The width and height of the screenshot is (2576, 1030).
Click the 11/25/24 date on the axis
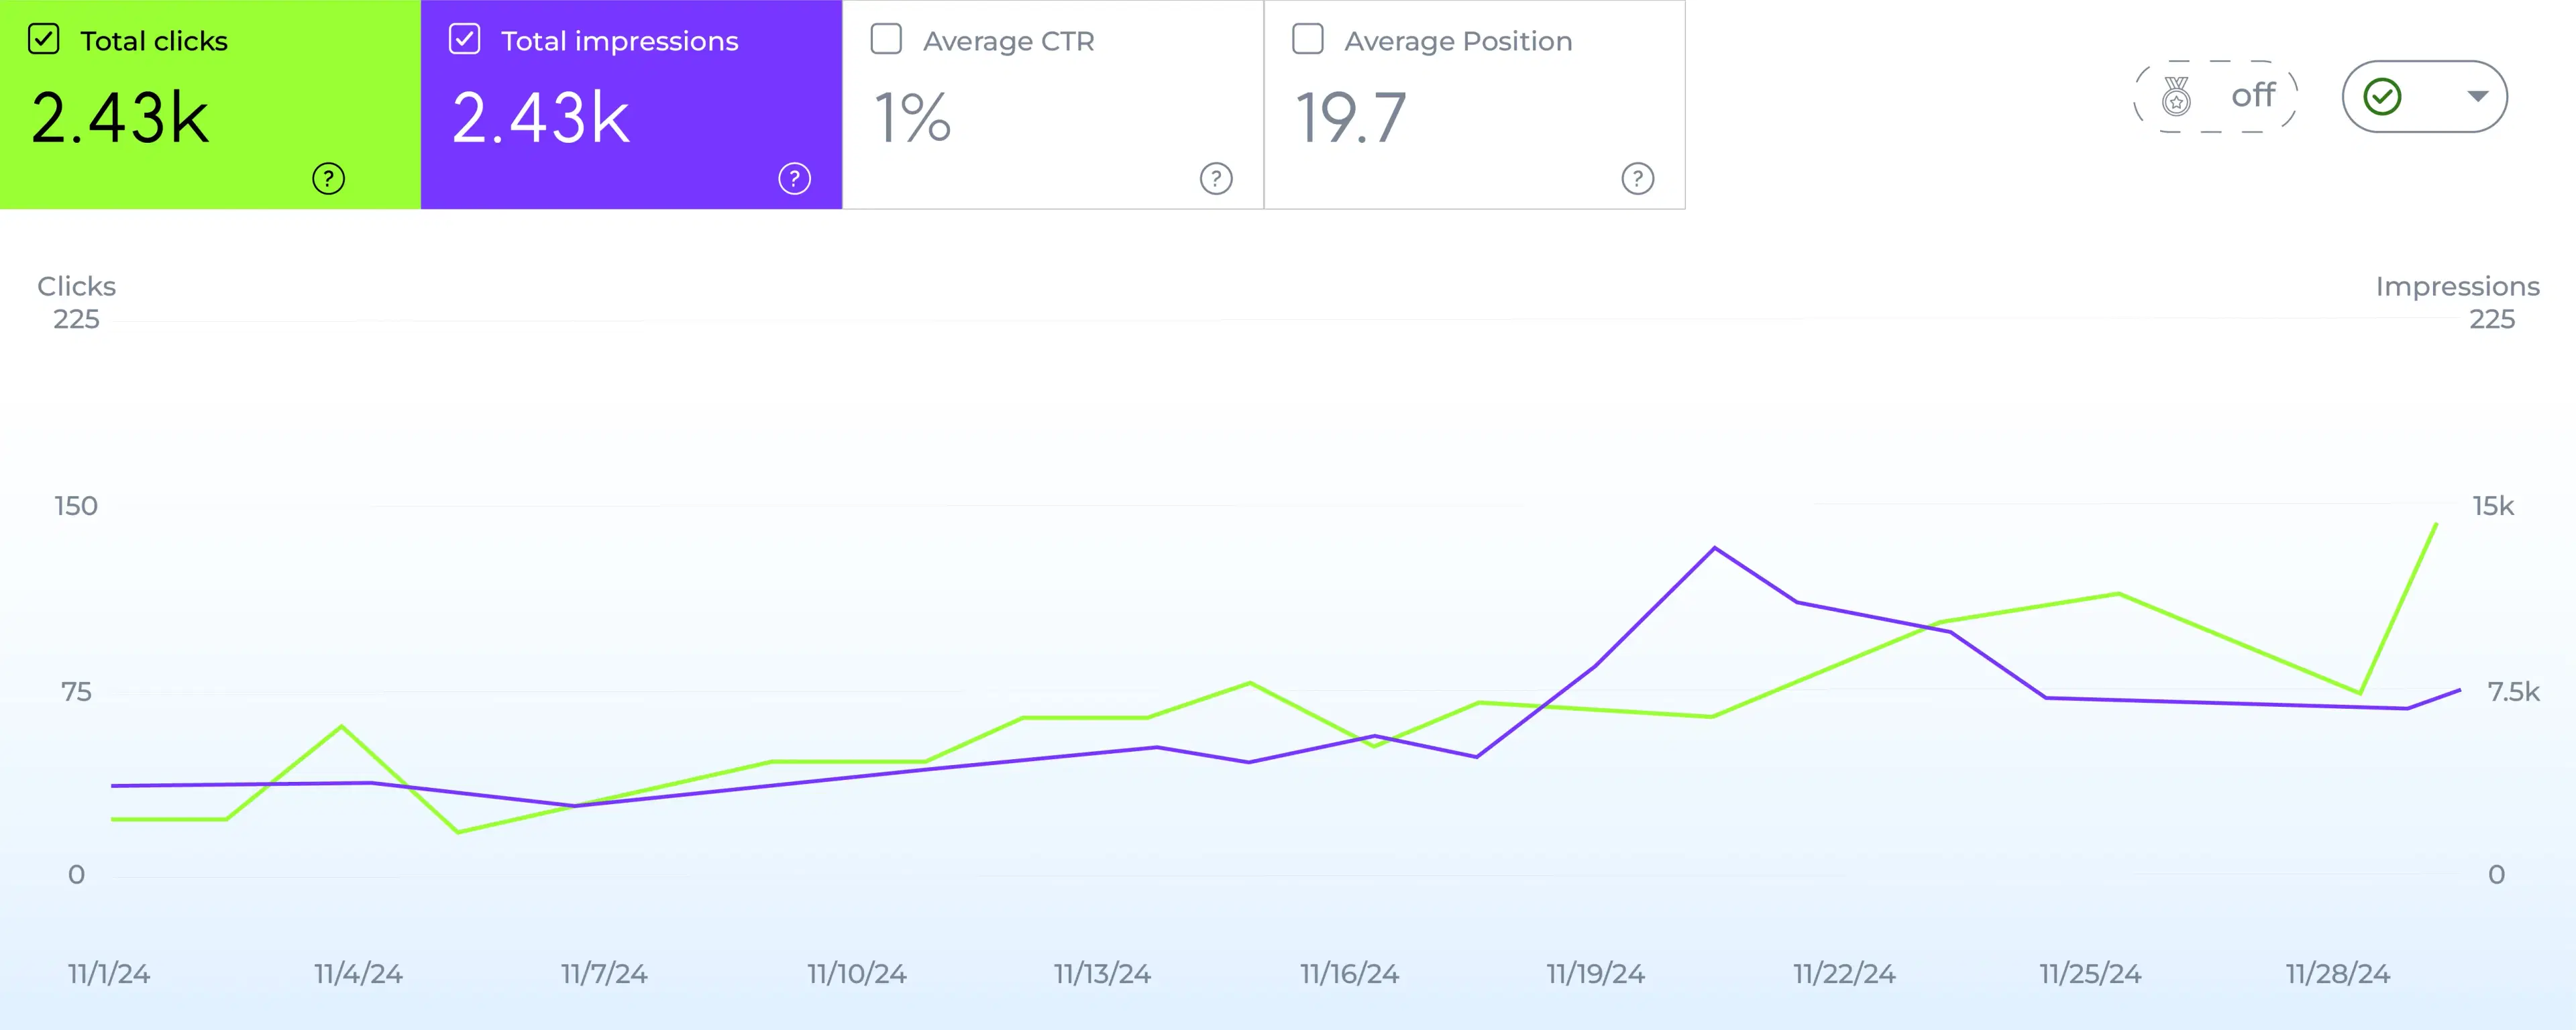tap(2091, 974)
